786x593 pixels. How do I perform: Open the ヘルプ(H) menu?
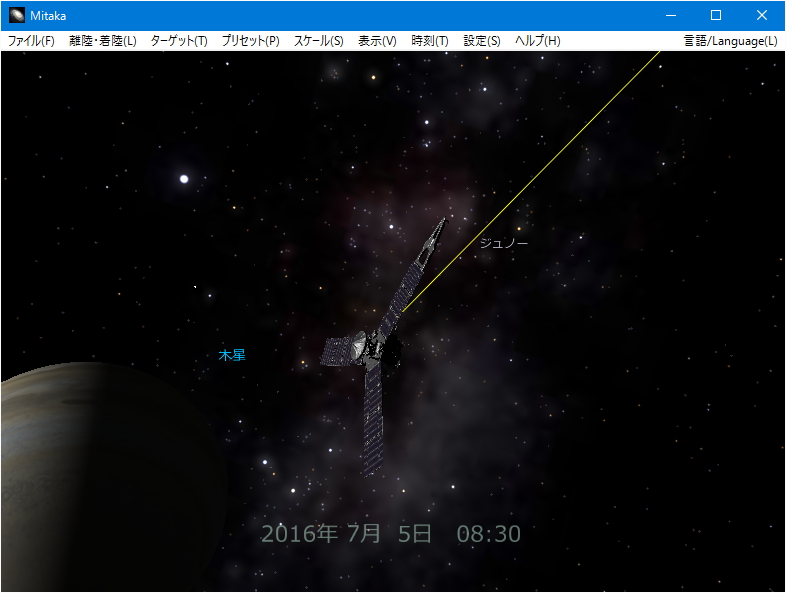[538, 41]
